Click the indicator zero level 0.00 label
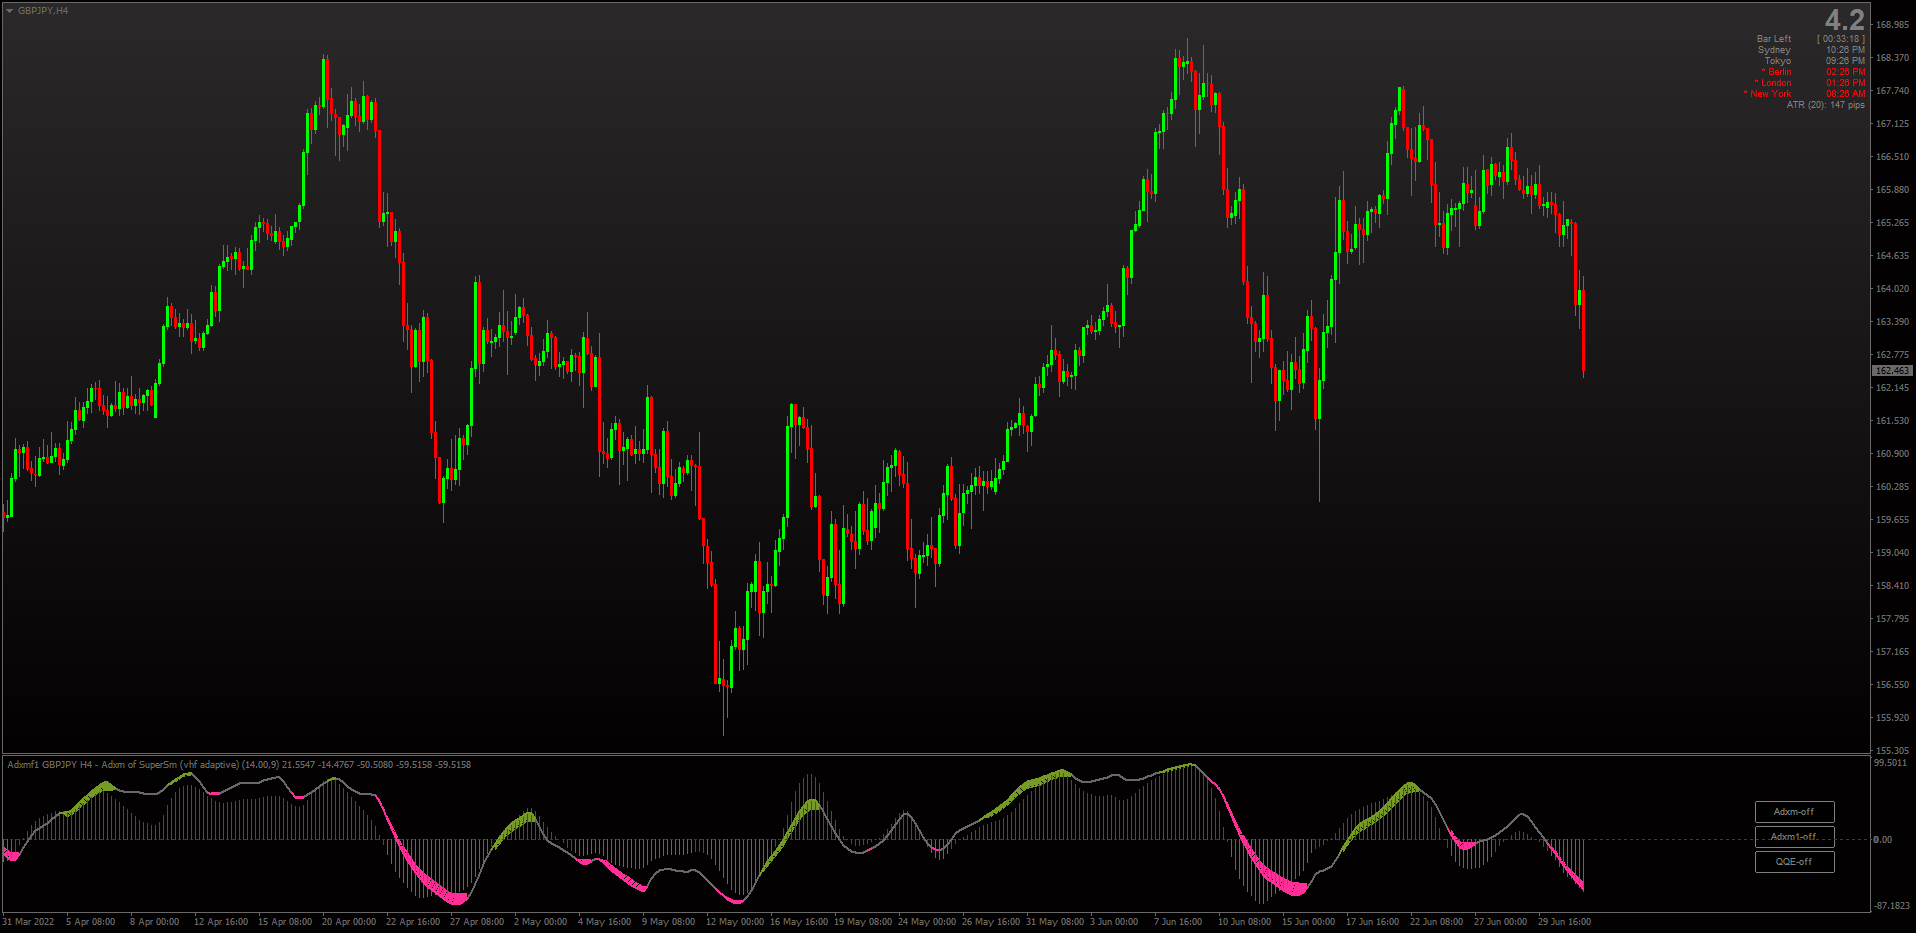This screenshot has width=1916, height=933. coord(1883,840)
